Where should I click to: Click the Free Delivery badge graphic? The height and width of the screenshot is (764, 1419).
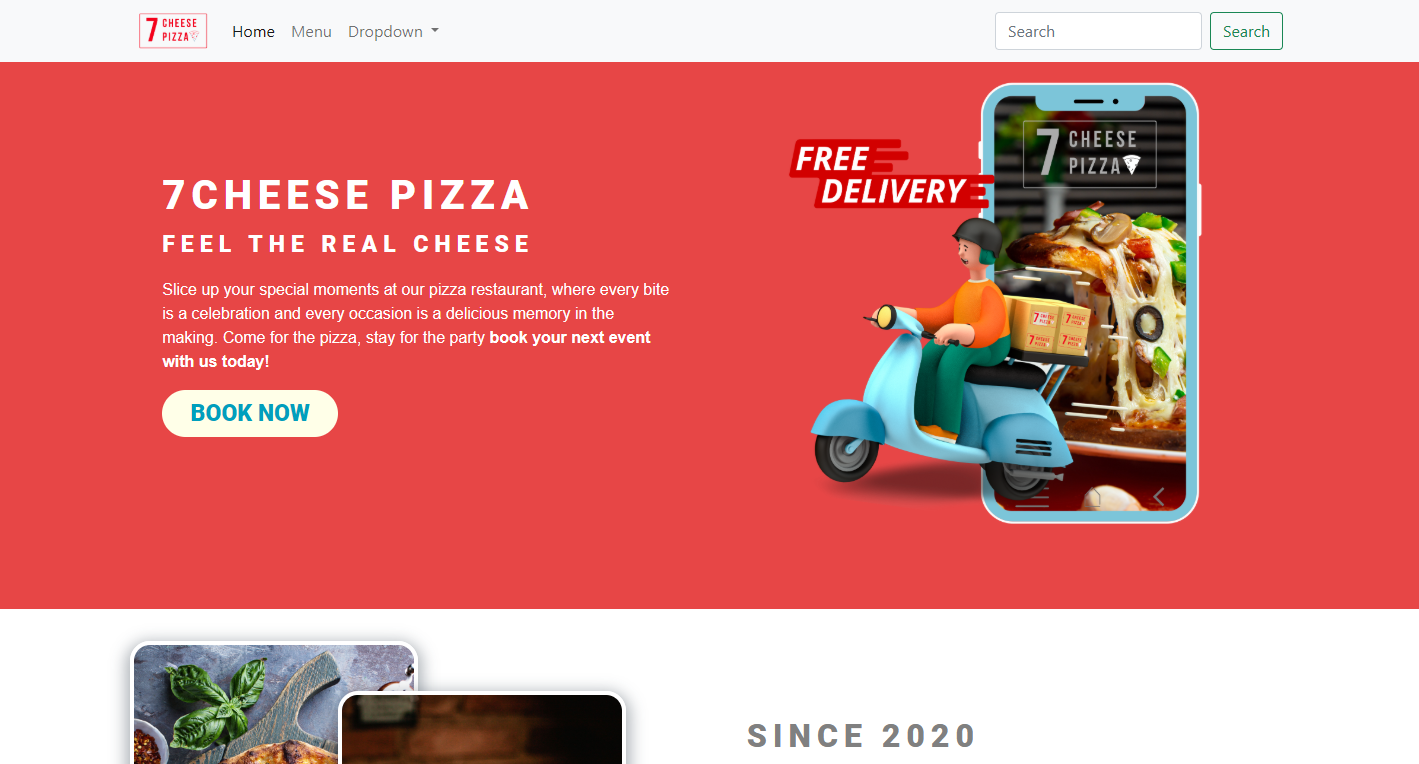[889, 174]
